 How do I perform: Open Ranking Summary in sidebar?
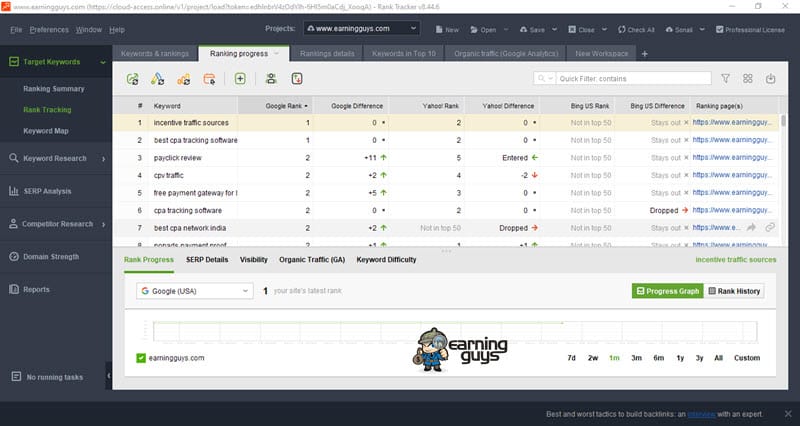(54, 89)
